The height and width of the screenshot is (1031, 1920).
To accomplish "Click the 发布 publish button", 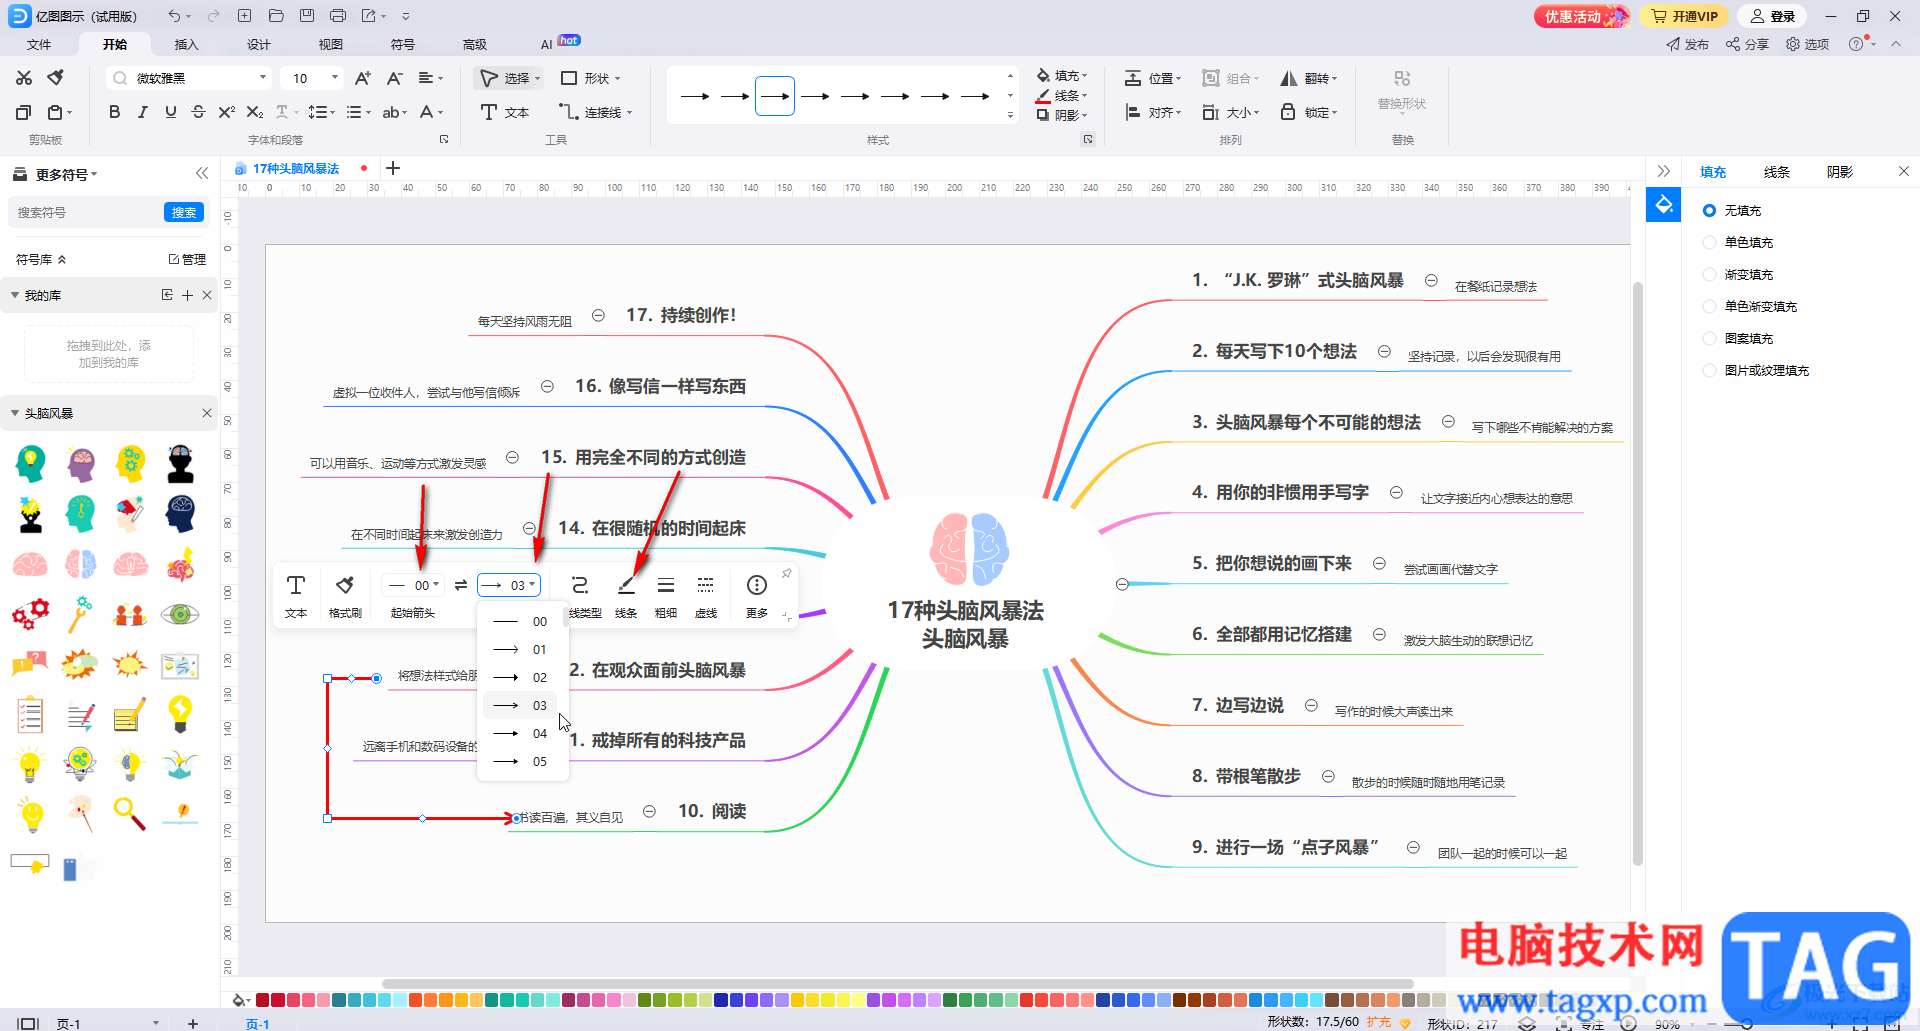I will [1687, 44].
